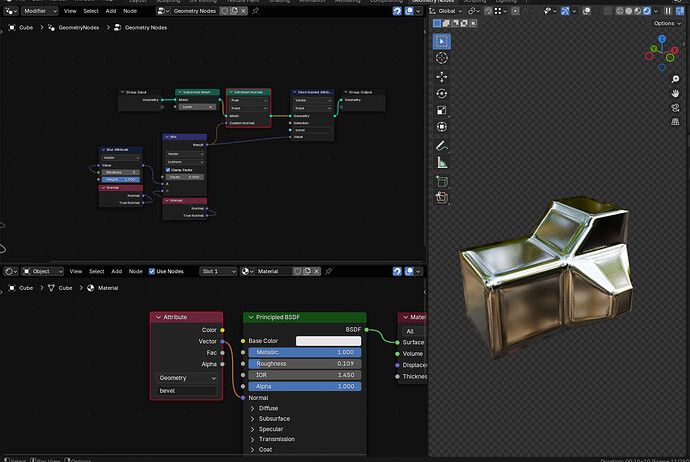Pin the Material in shader editor
The height and width of the screenshot is (462, 690).
(328, 271)
